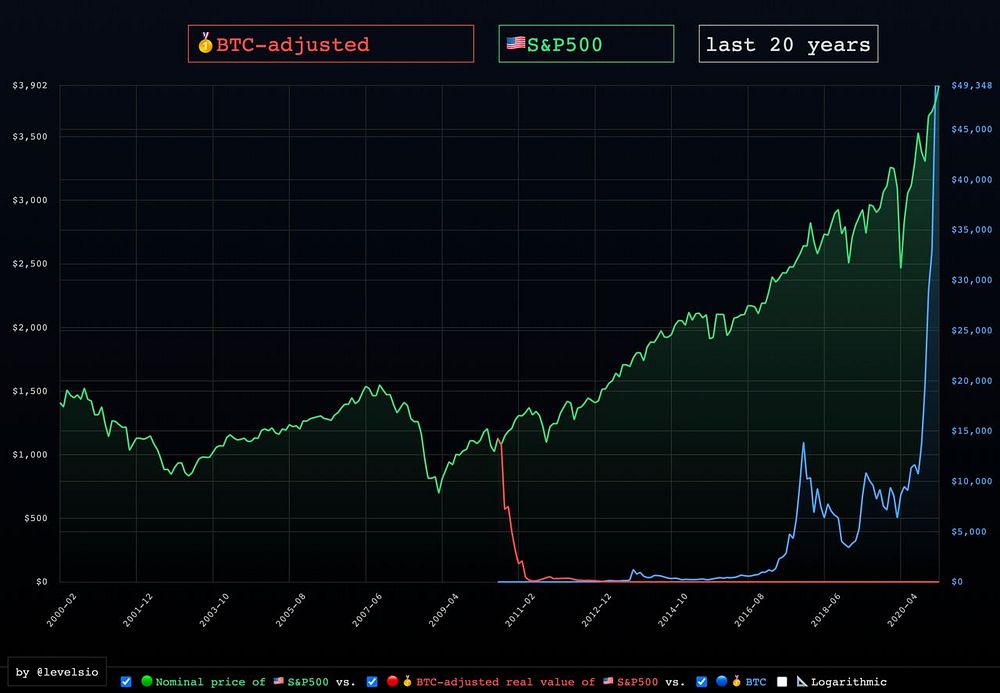Click the 2011-02 date axis label

point(520,609)
